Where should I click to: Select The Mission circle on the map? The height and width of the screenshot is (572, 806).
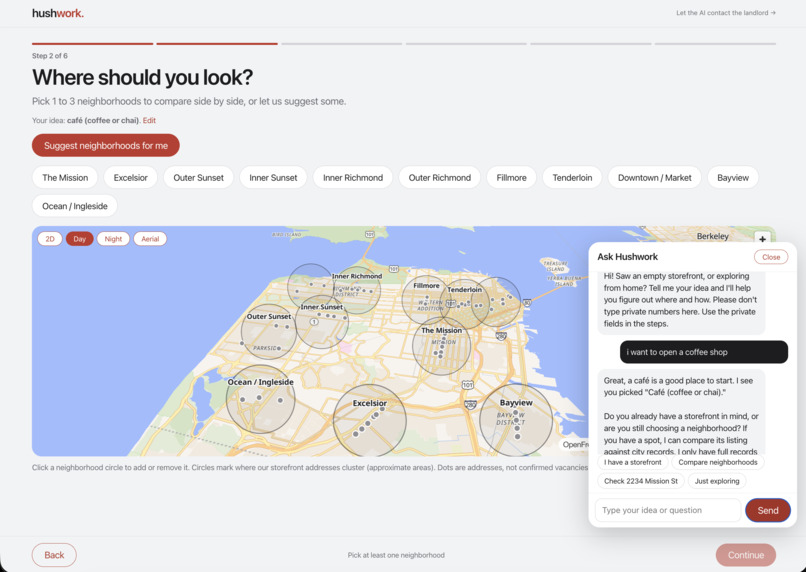click(441, 346)
